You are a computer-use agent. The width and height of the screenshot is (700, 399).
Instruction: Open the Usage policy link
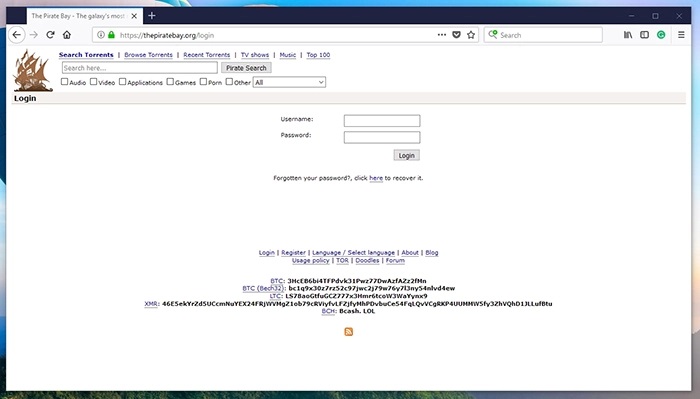(x=311, y=261)
